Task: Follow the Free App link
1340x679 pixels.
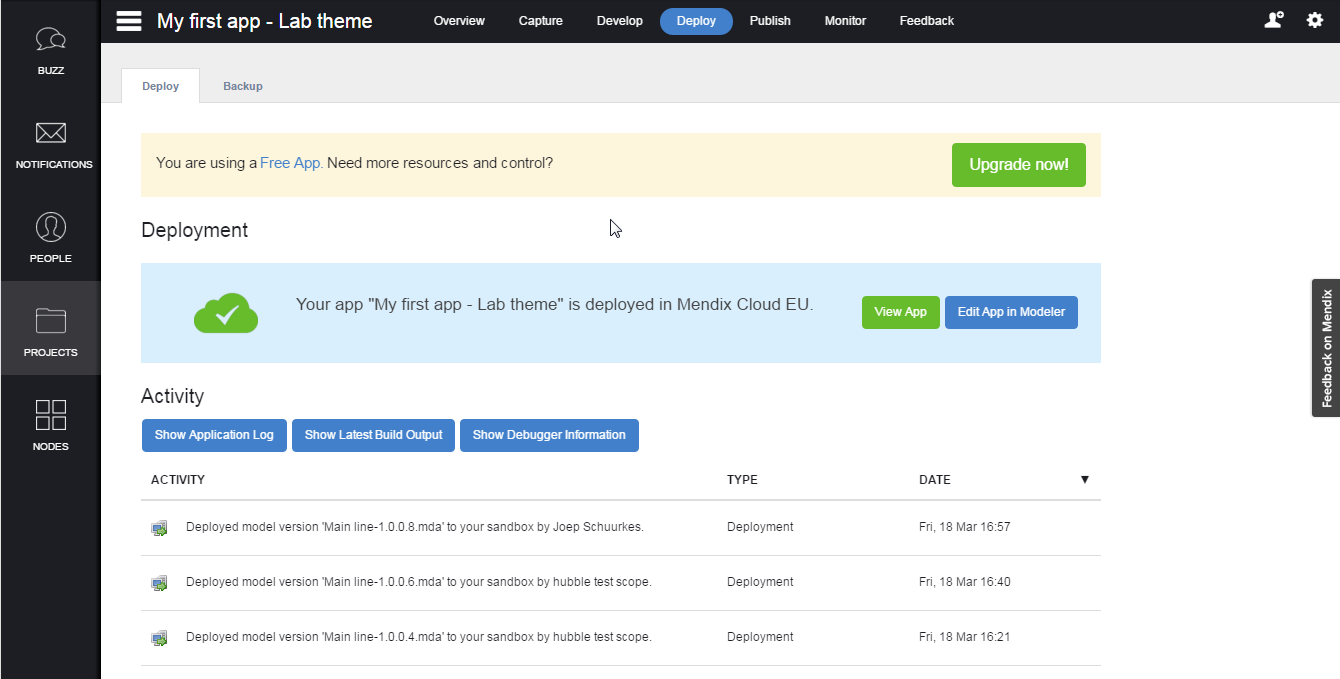Action: click(x=290, y=163)
